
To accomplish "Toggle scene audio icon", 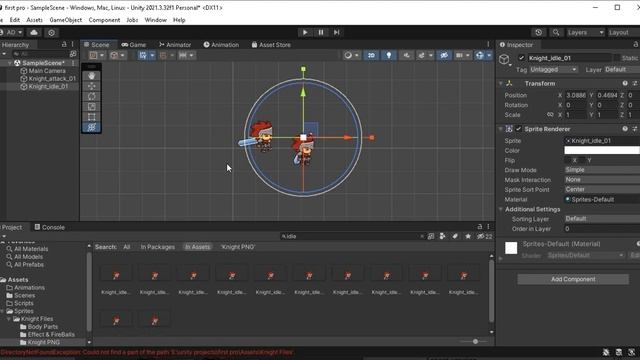I will [x=406, y=56].
